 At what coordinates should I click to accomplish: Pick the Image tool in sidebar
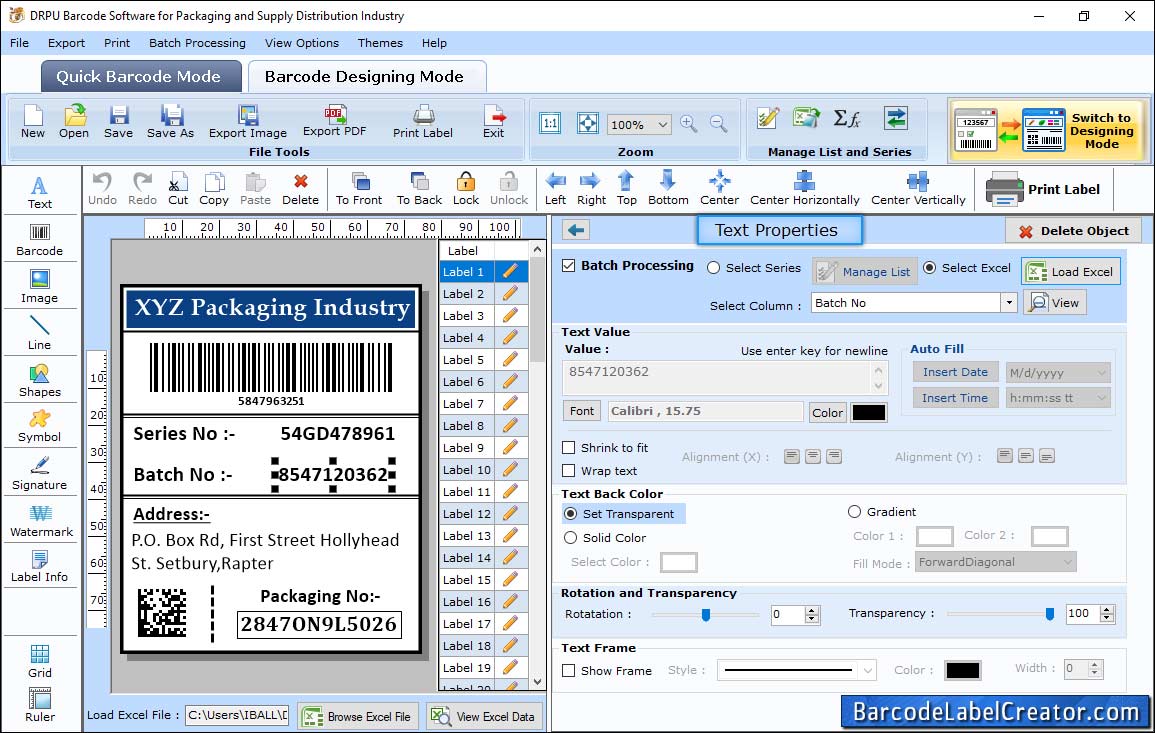click(40, 287)
